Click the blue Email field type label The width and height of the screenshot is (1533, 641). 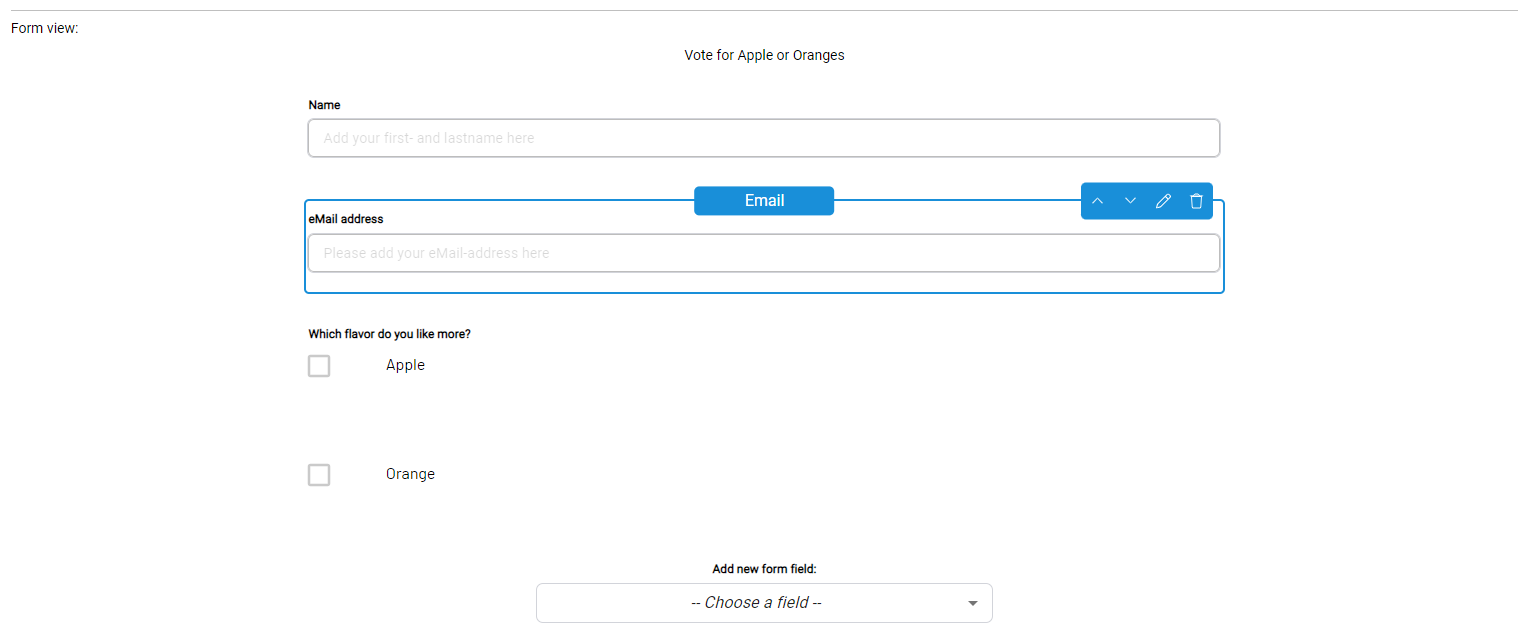[764, 200]
